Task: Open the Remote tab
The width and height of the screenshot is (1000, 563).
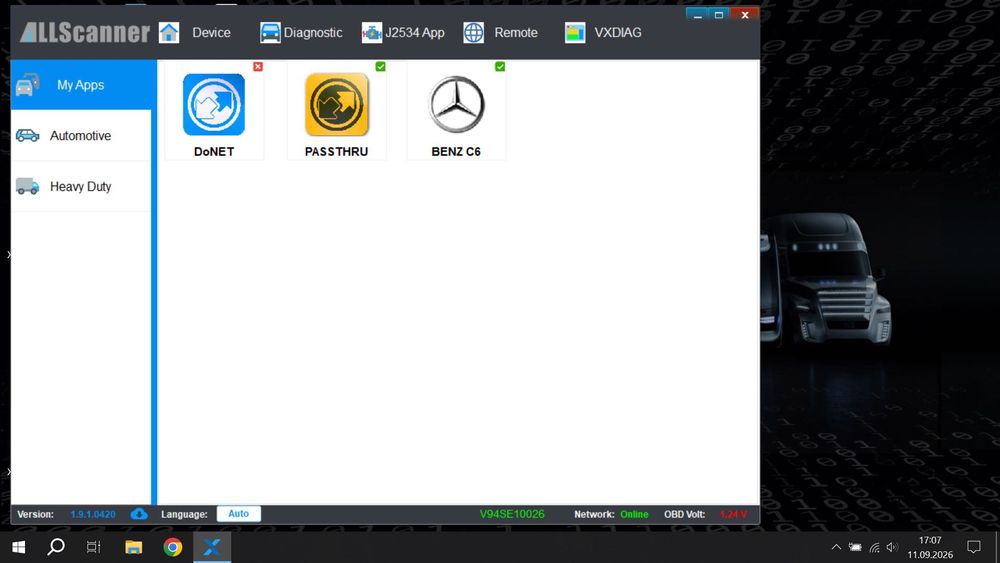Action: tap(516, 33)
